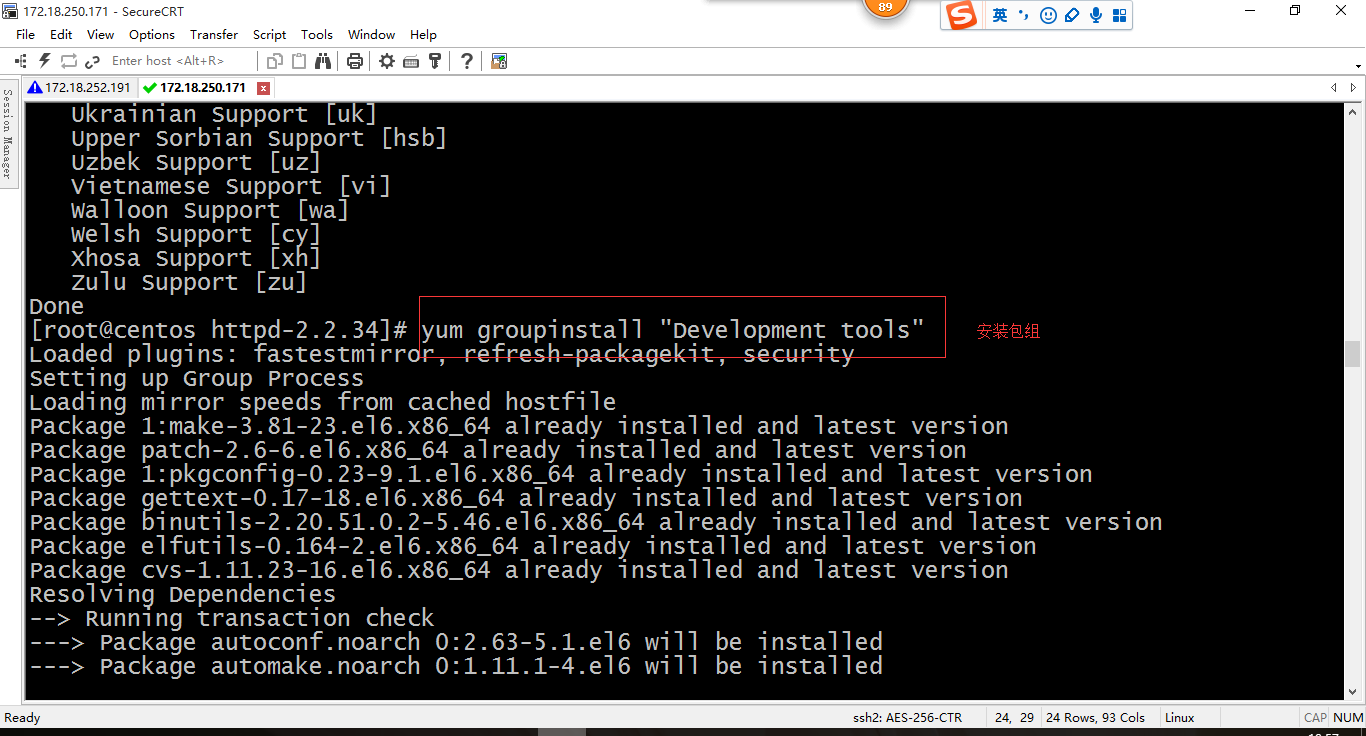Viewport: 1366px width, 736px height.
Task: Click the Reconnect session toolbar icon
Action: (x=68, y=61)
